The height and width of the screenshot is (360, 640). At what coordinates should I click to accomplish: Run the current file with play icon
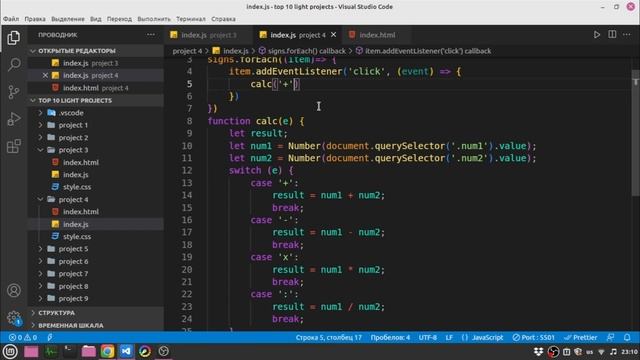[x=597, y=35]
